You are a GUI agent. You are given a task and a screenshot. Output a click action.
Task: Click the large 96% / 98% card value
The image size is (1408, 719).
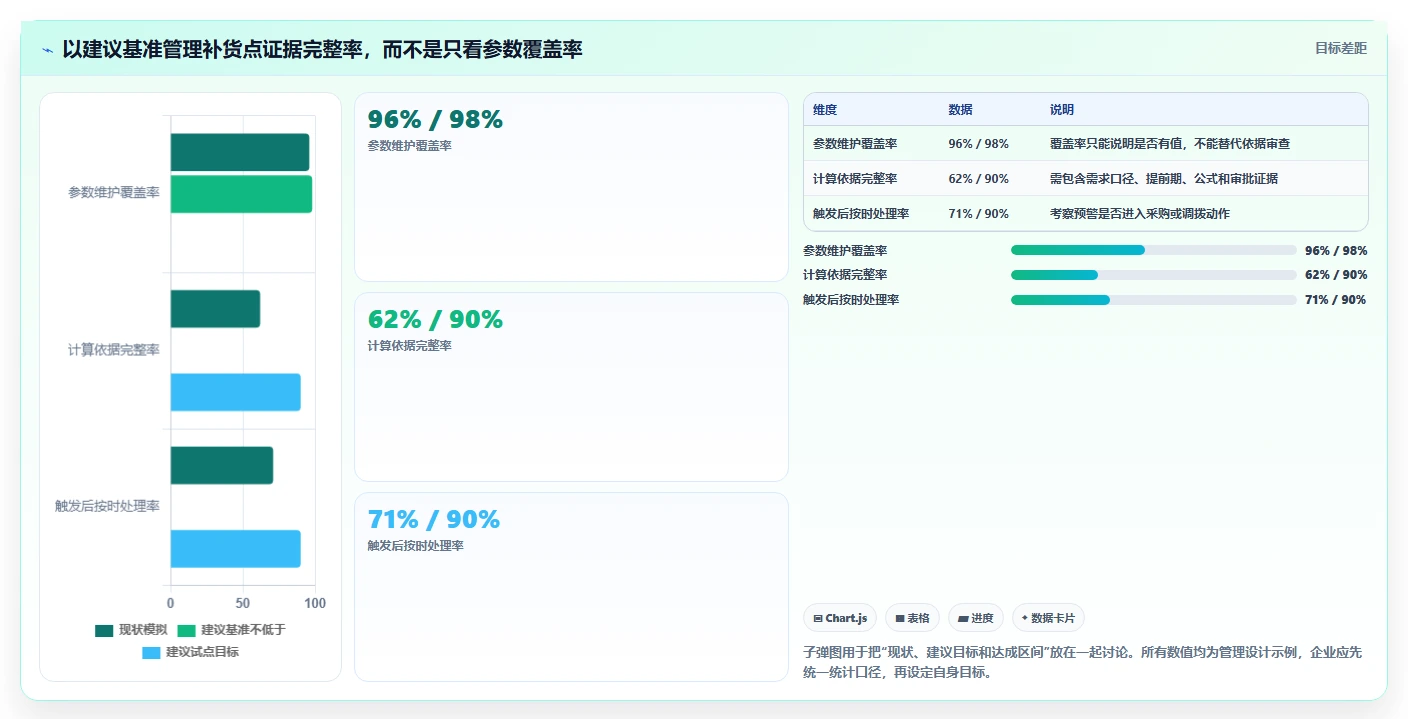coord(435,120)
